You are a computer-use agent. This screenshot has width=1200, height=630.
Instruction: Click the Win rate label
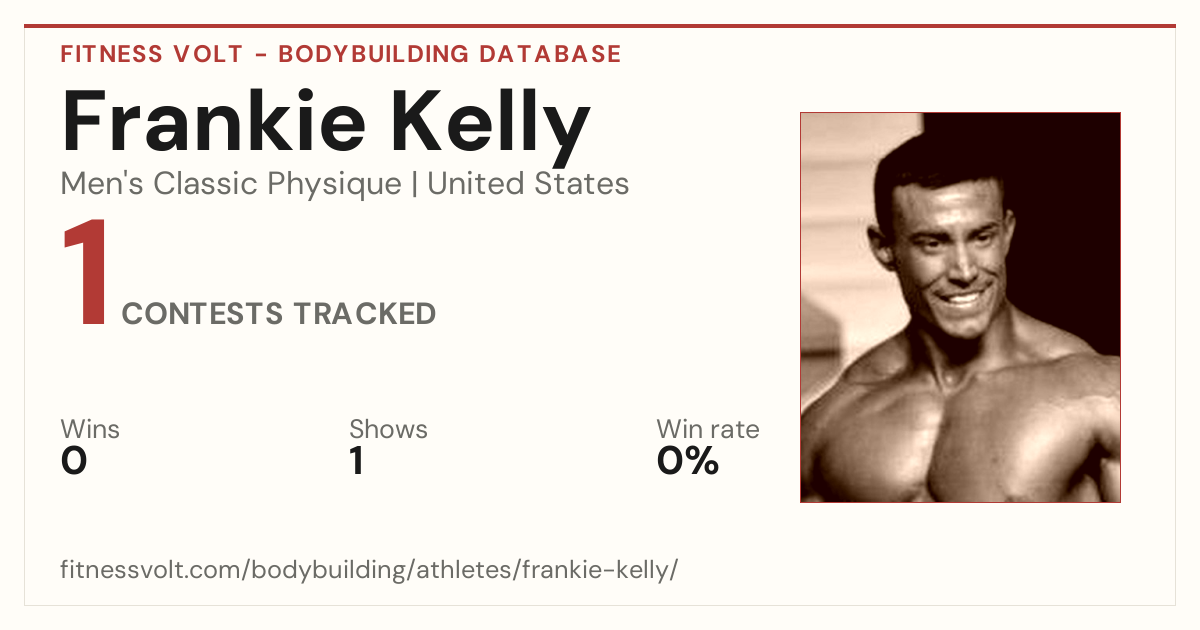tap(708, 429)
